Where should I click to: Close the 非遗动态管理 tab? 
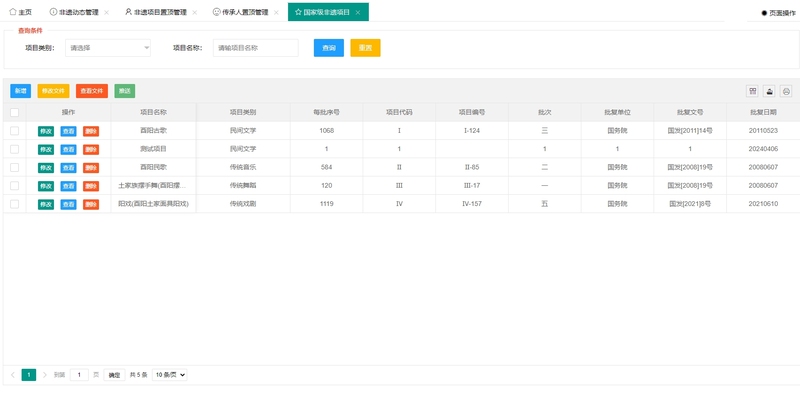[x=106, y=12]
